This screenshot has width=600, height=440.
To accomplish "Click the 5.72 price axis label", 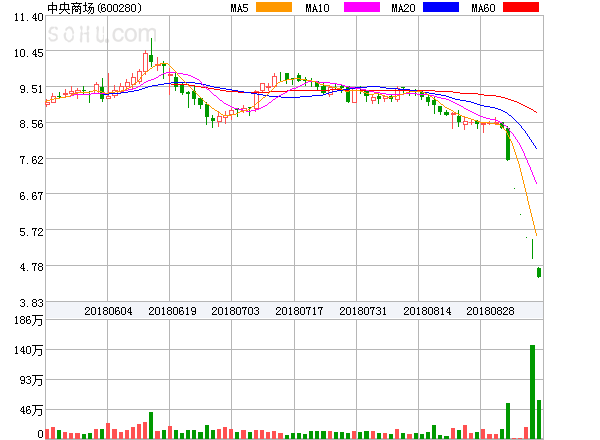I will pos(31,232).
